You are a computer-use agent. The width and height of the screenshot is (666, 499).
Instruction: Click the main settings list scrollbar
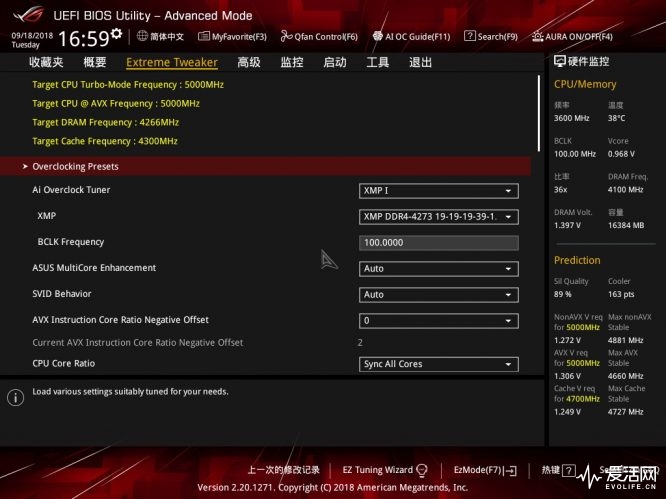pos(539,113)
